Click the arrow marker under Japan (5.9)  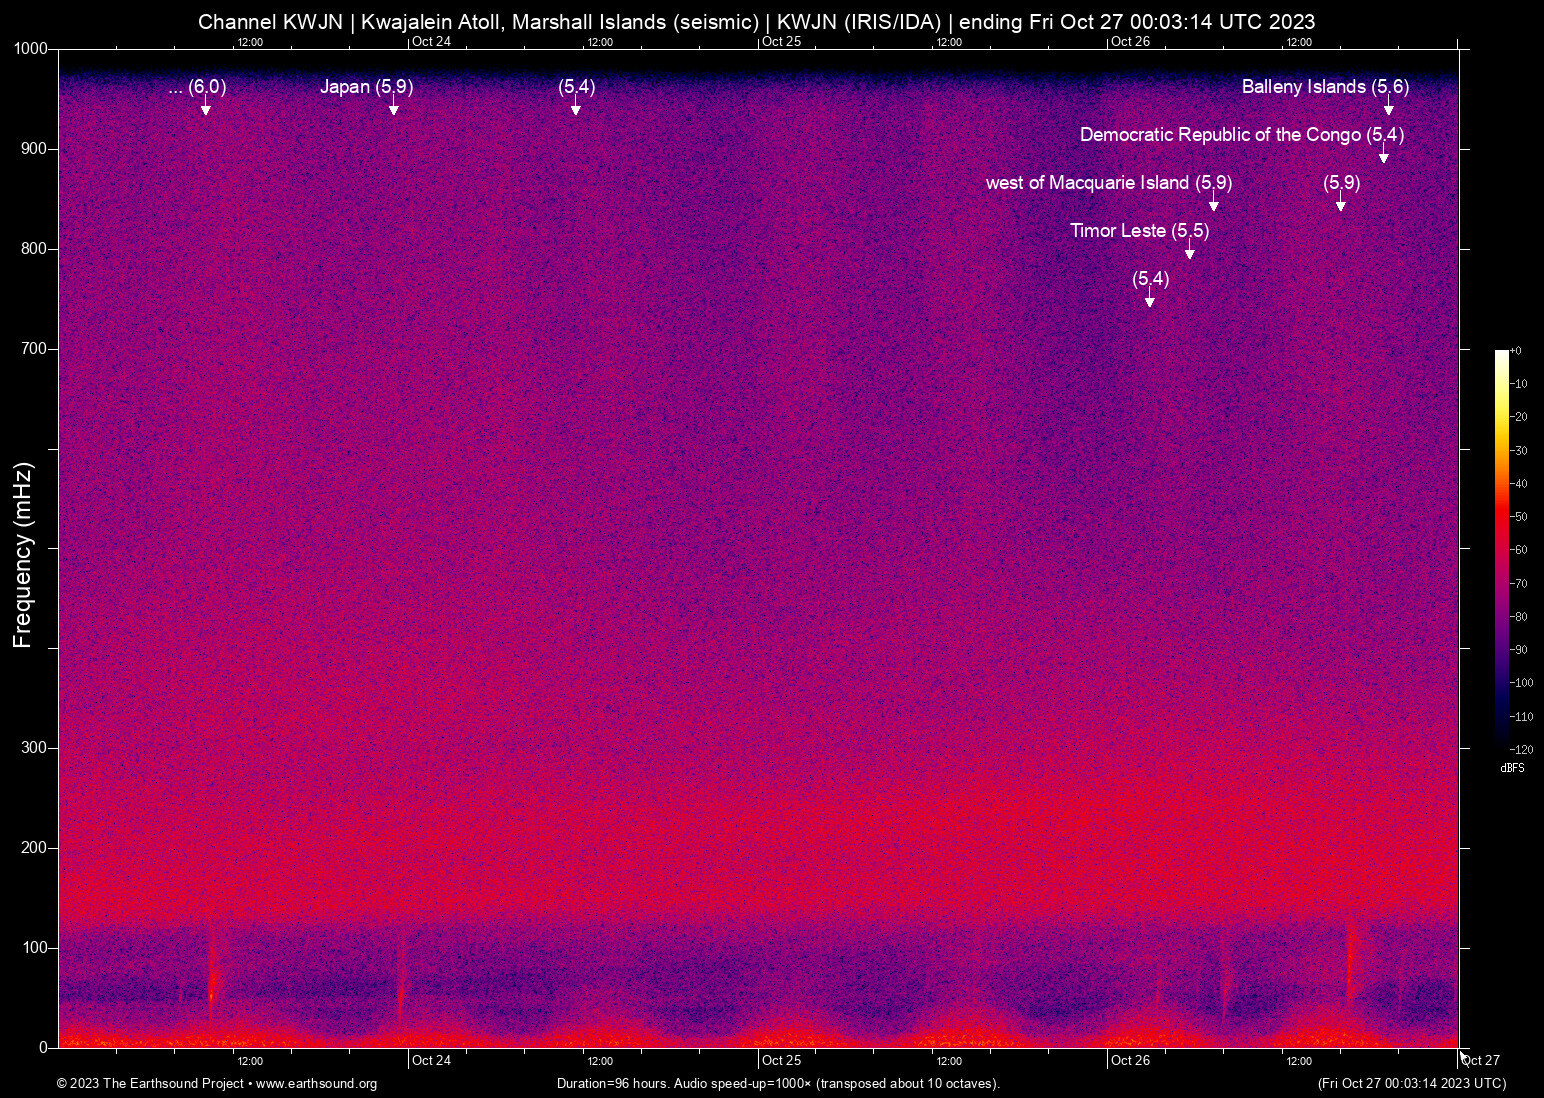[394, 109]
